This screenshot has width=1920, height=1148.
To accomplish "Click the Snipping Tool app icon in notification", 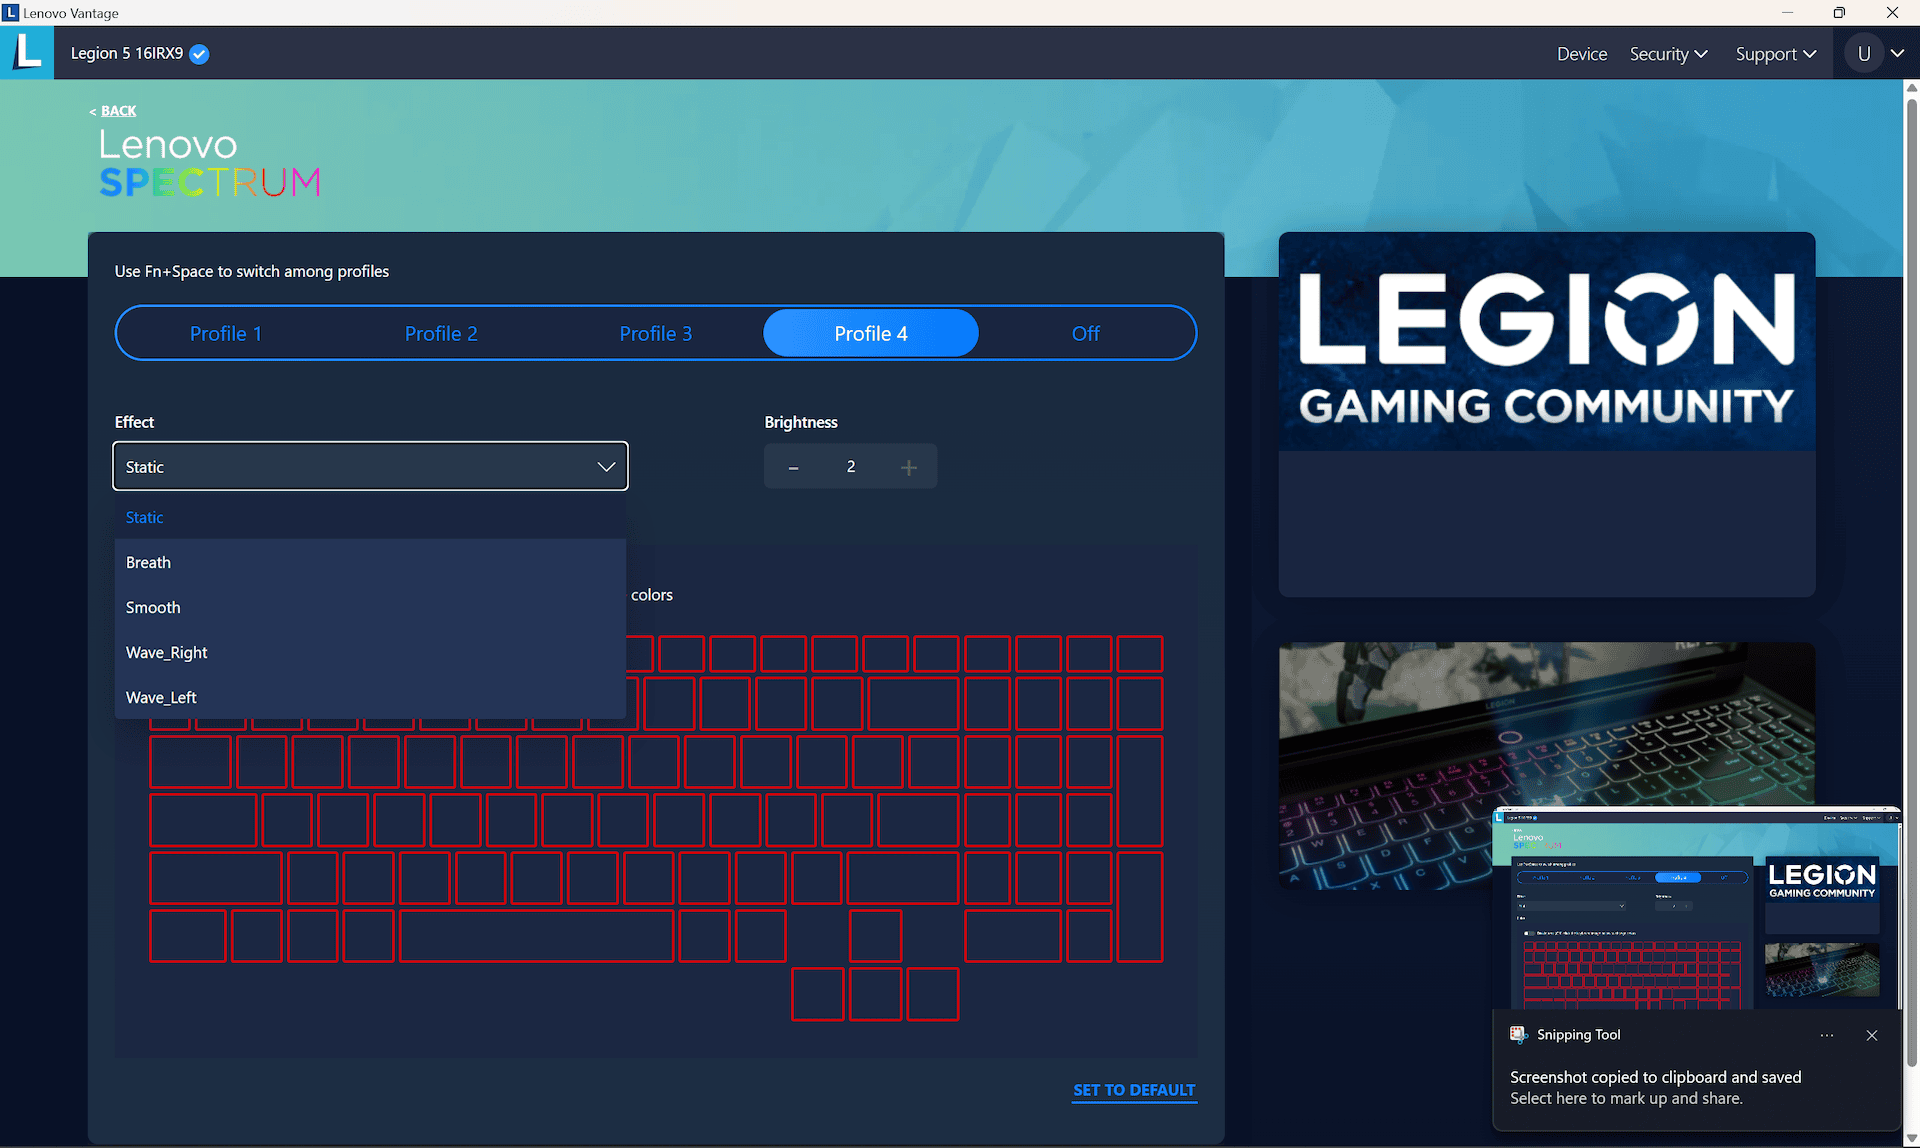I will click(x=1518, y=1035).
